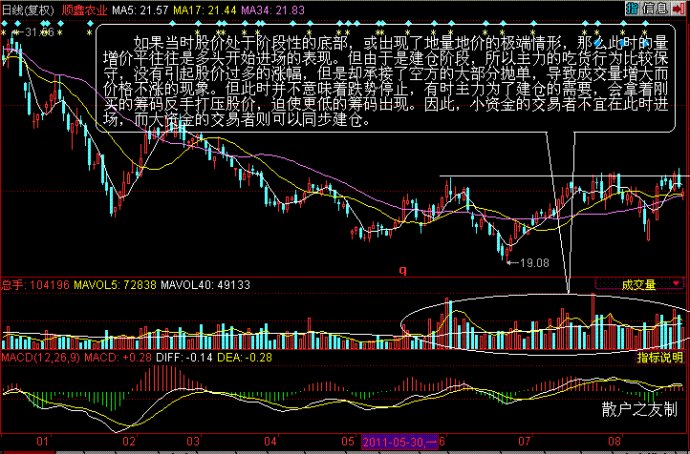
Task: Click the 05 month axis label
Action: coord(348,441)
